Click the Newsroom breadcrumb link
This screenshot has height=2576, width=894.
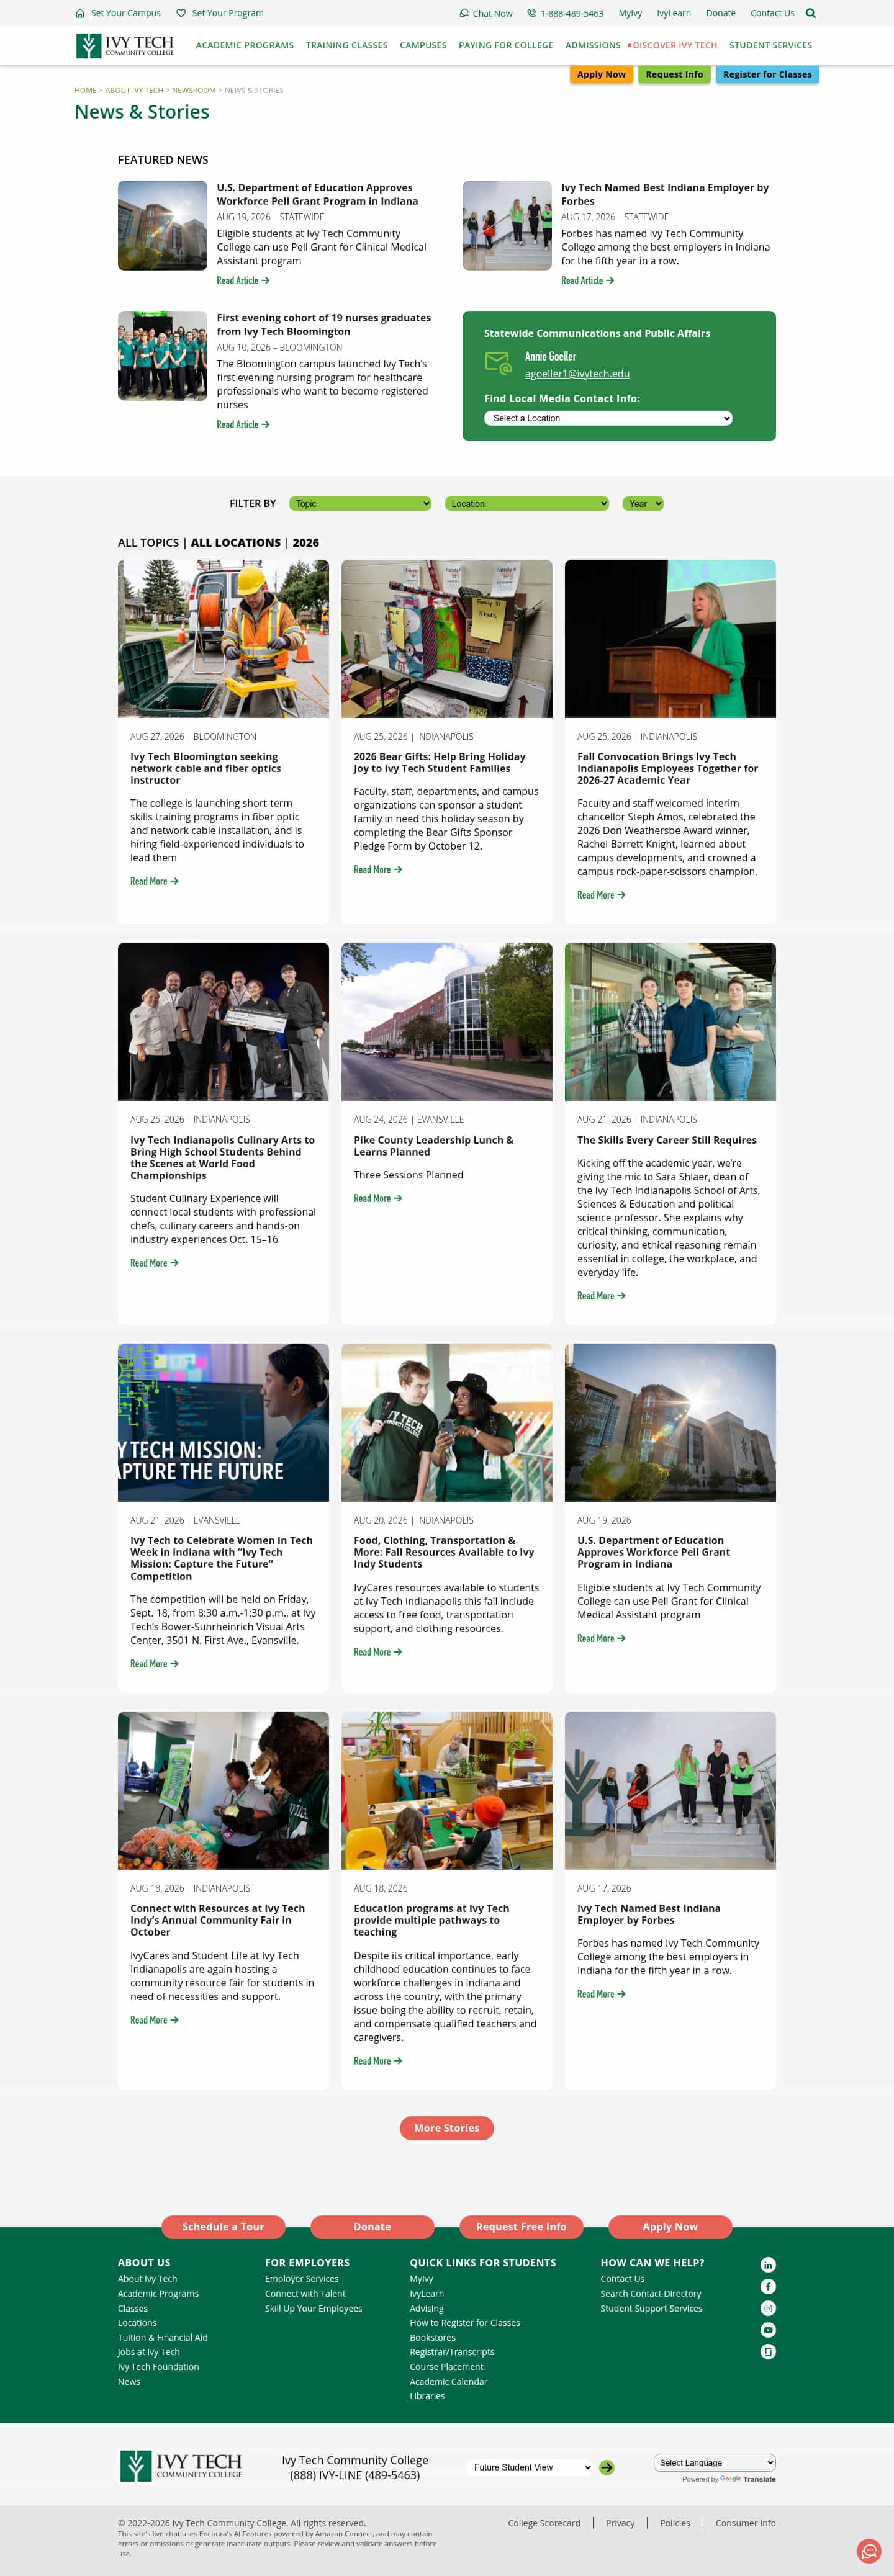(x=193, y=90)
